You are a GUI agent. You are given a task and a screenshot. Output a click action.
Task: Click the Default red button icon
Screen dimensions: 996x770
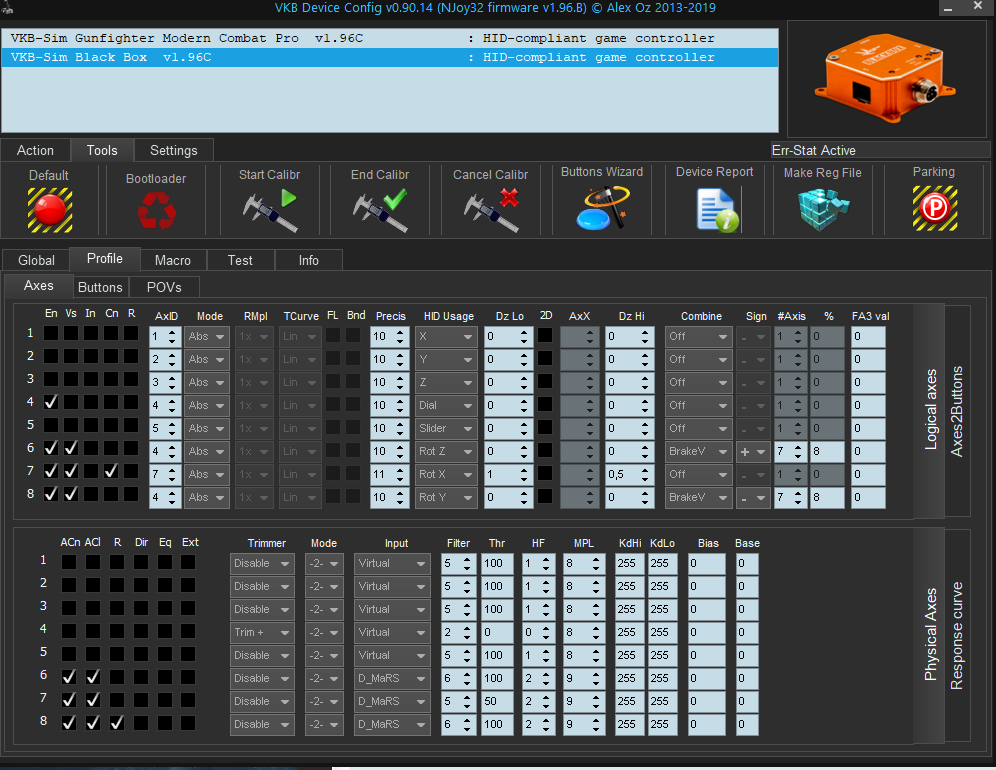tap(48, 209)
